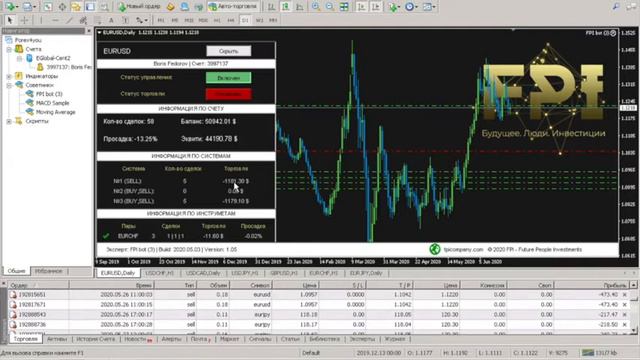Screen dimensions: 640x360
Task: Click the Скрыть button on panel
Action: tap(229, 51)
